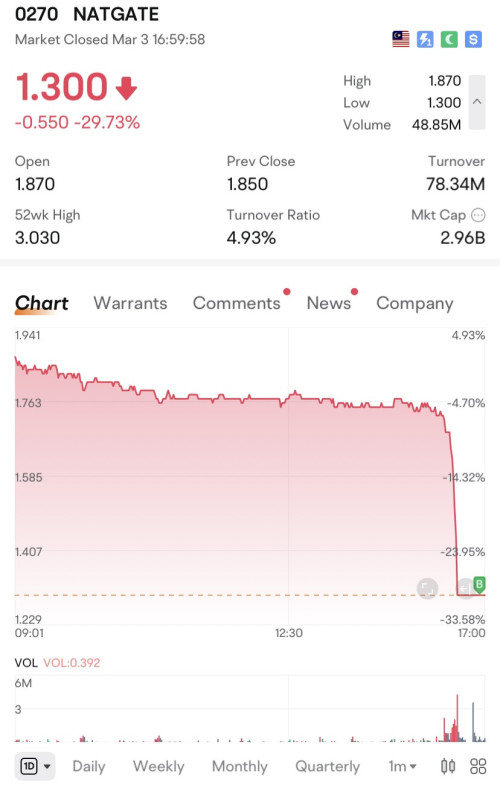Viewport: 500px width, 791px height.
Task: Switch to candlestick chart style icon
Action: pyautogui.click(x=448, y=766)
